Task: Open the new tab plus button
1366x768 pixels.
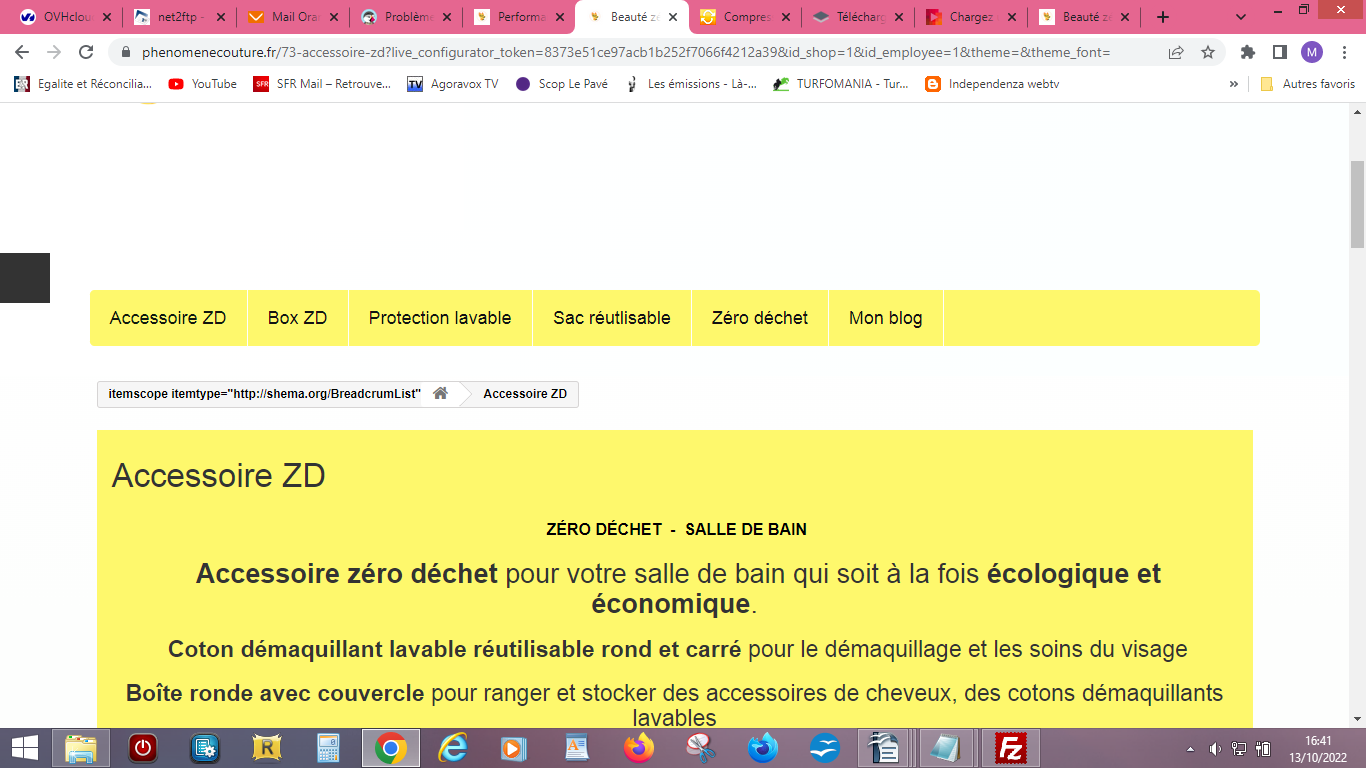Action: pyautogui.click(x=1162, y=17)
